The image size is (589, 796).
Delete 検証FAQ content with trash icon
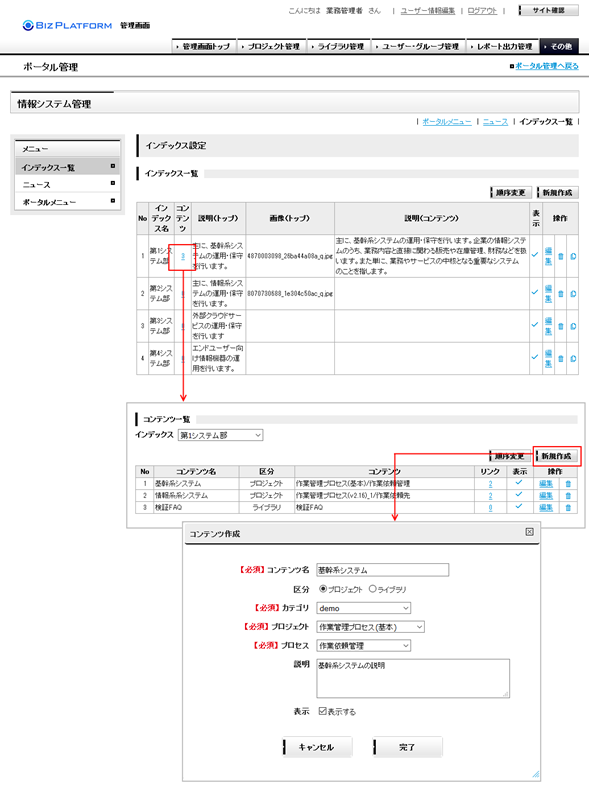coord(568,507)
